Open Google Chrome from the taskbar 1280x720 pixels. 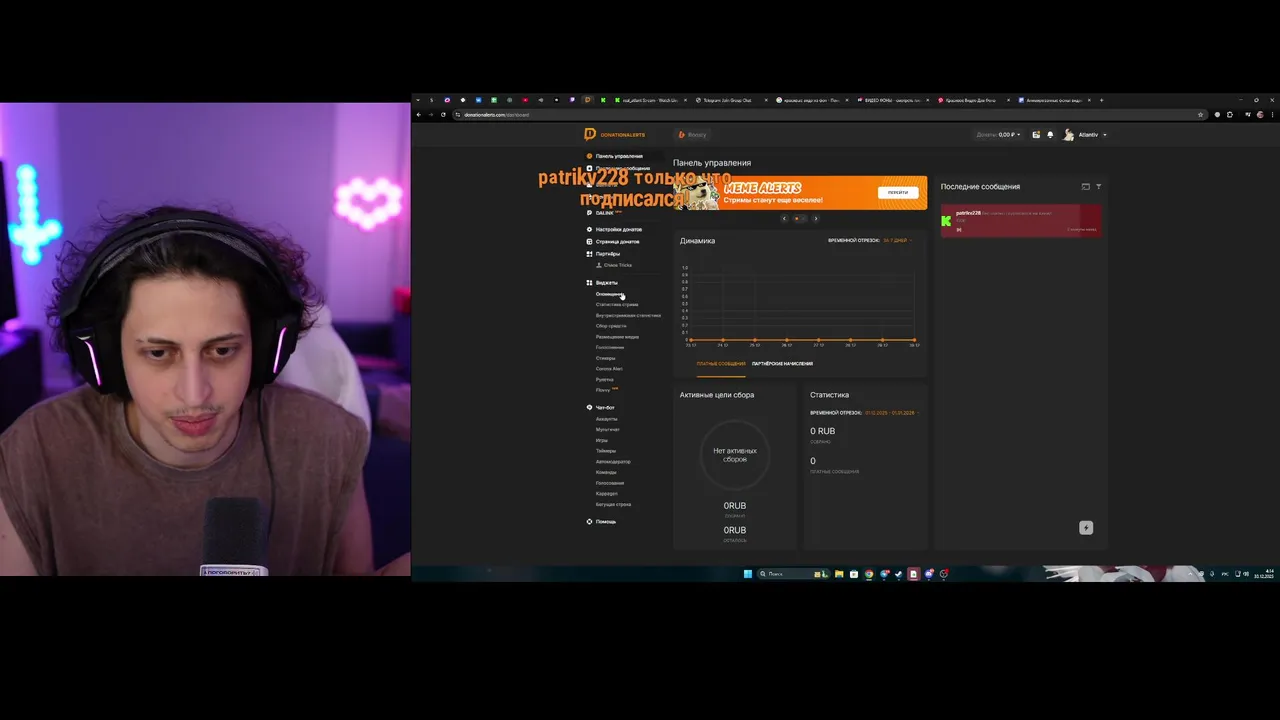pyautogui.click(x=869, y=574)
